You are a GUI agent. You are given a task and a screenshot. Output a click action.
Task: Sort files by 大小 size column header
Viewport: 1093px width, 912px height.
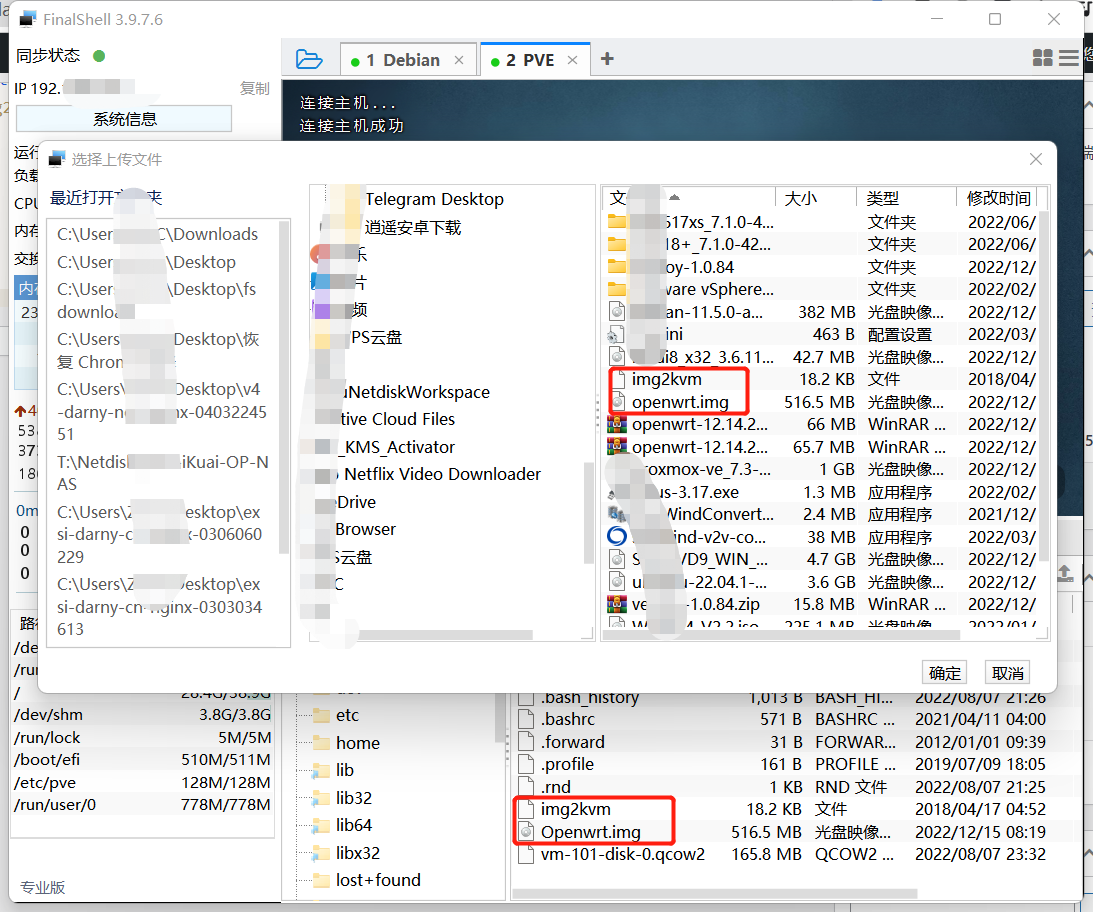[802, 198]
